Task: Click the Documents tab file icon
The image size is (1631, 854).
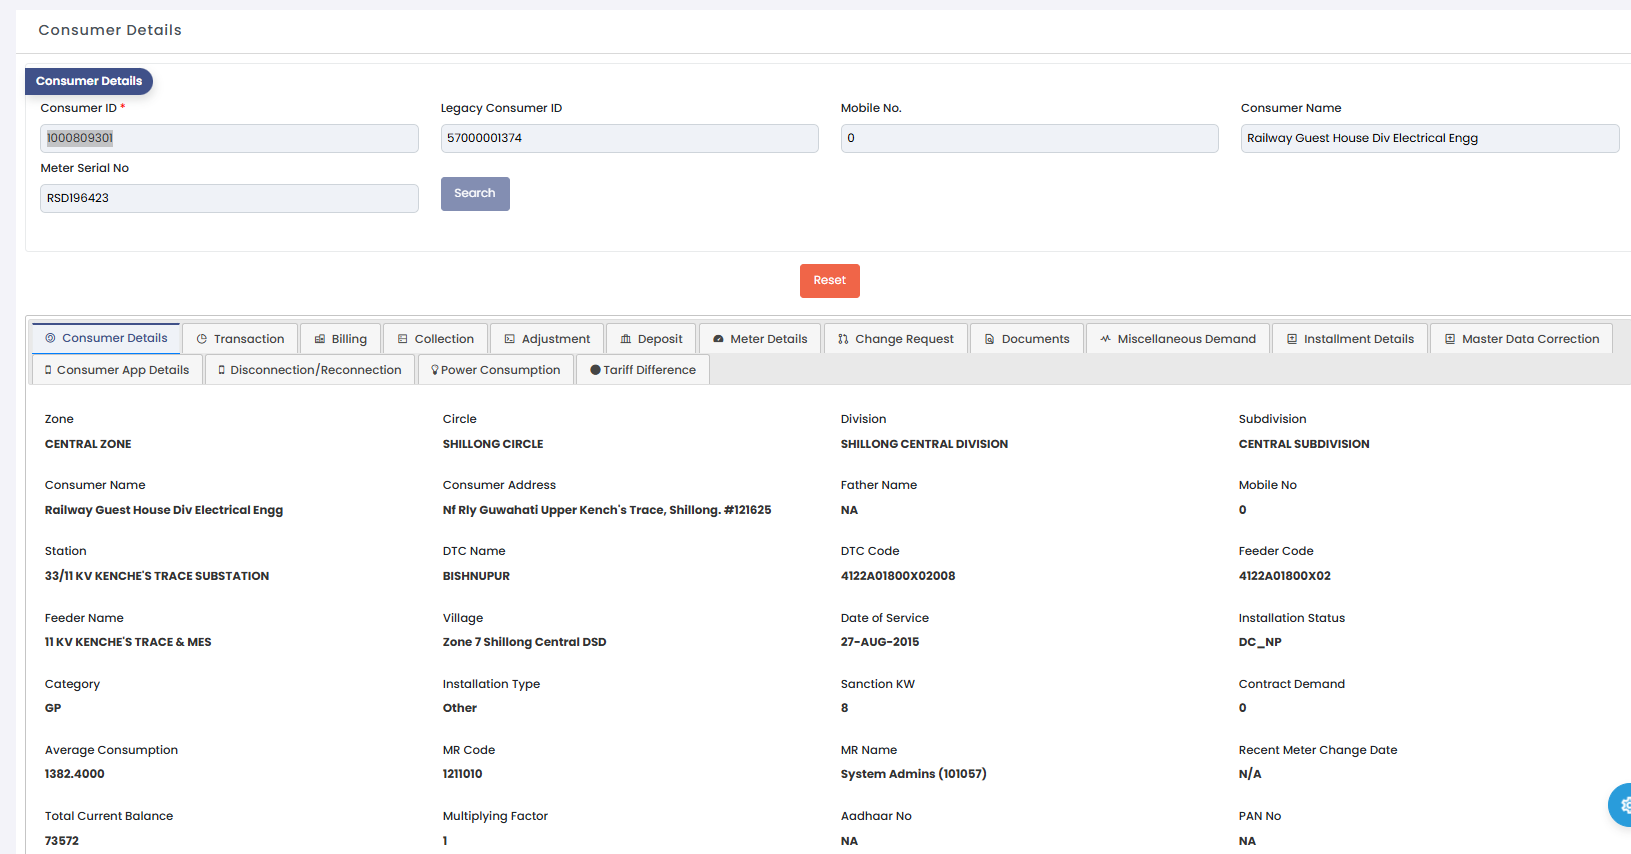Action: 990,339
